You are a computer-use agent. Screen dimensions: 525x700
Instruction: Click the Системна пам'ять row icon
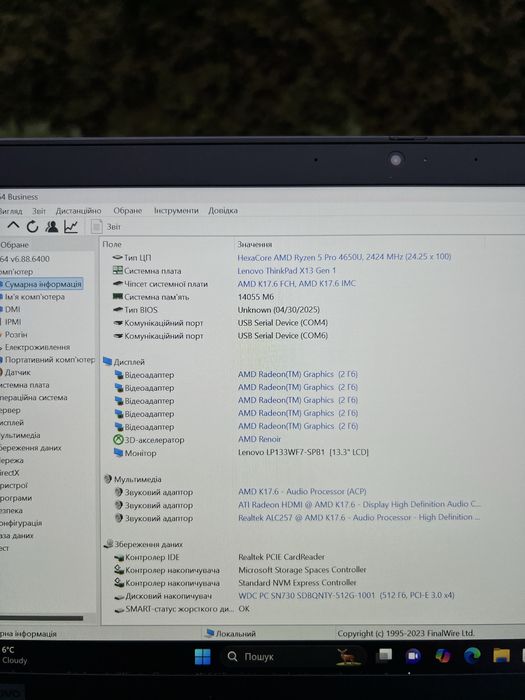[x=118, y=296]
